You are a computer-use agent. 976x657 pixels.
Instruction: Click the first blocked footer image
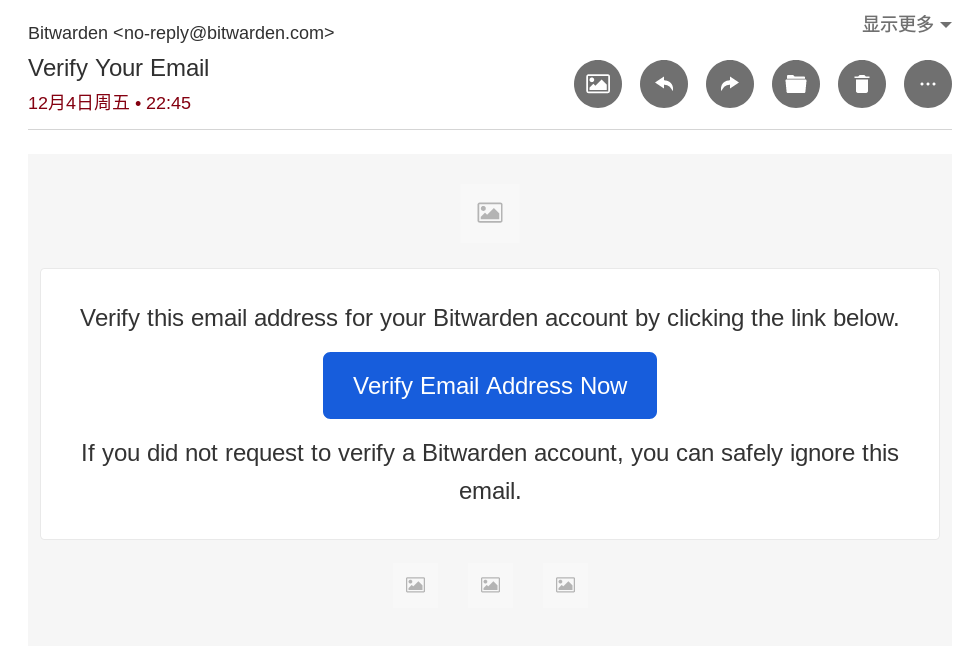click(415, 585)
